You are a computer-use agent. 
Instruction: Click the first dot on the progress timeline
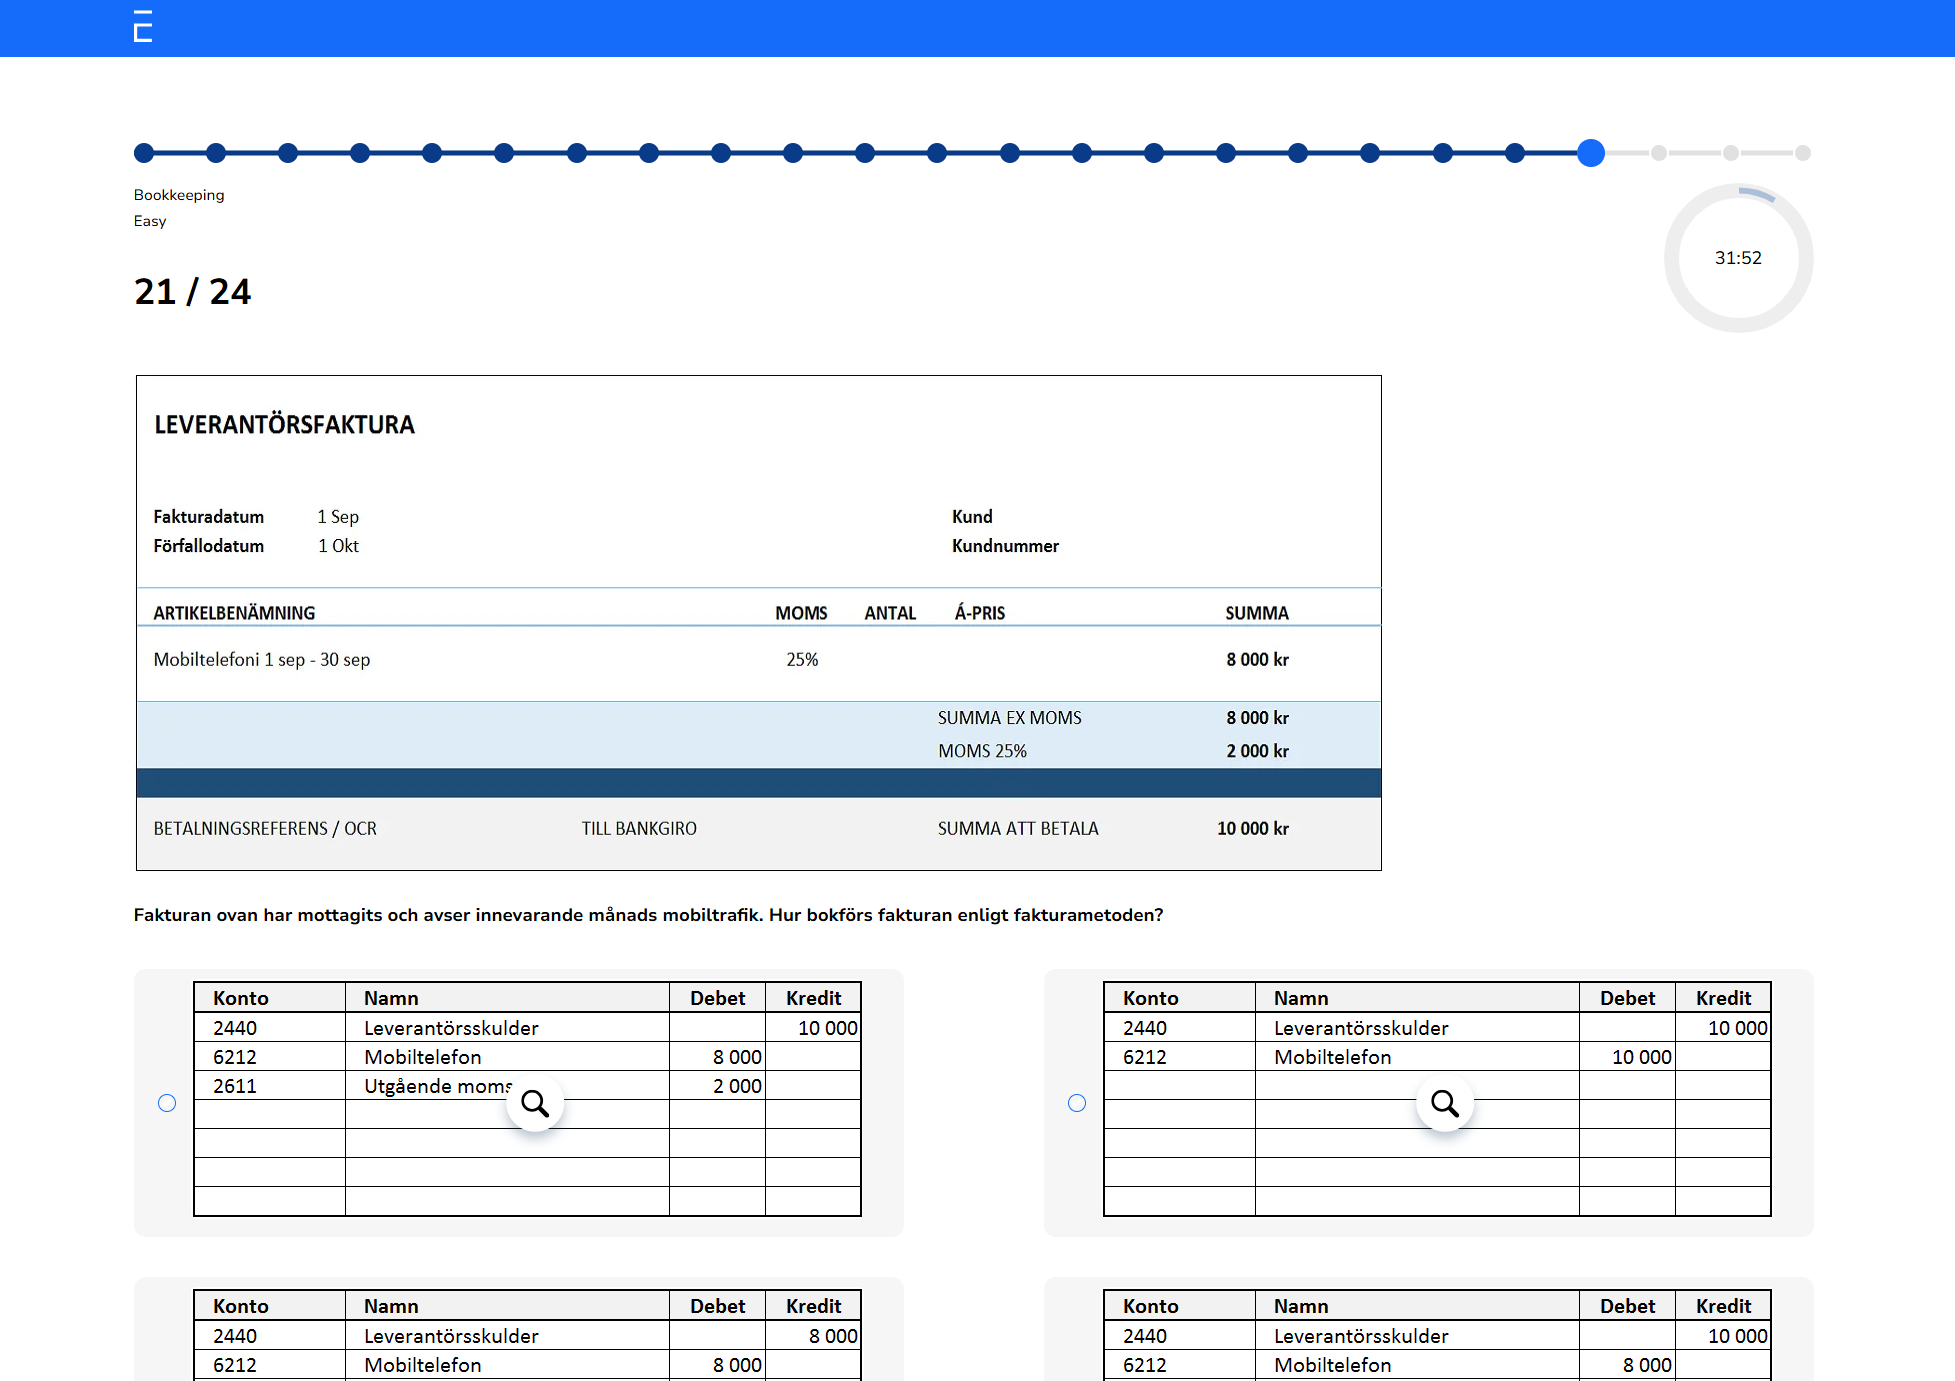144,153
